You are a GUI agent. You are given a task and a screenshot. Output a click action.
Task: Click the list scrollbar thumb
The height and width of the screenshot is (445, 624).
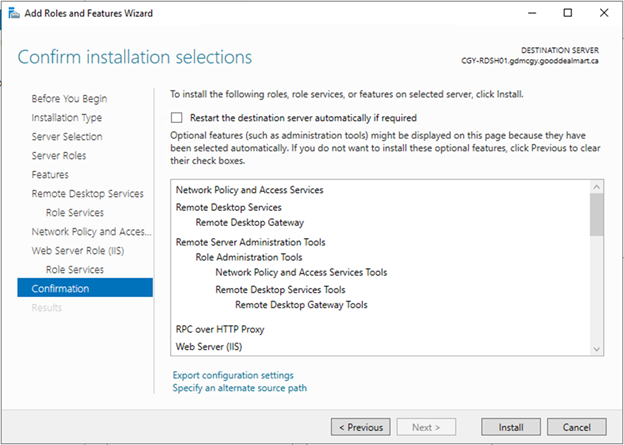click(x=597, y=215)
